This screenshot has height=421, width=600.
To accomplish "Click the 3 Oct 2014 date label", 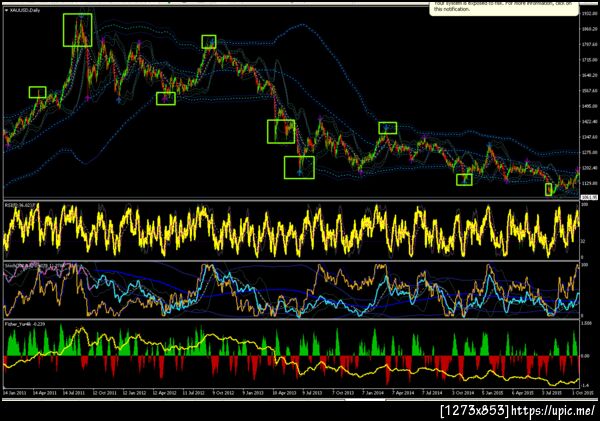I will point(463,393).
